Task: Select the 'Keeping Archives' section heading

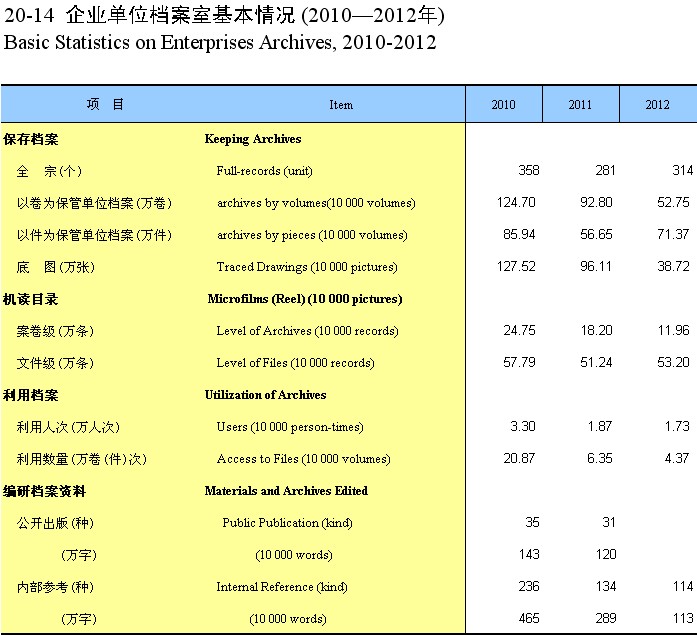Action: tap(253, 139)
